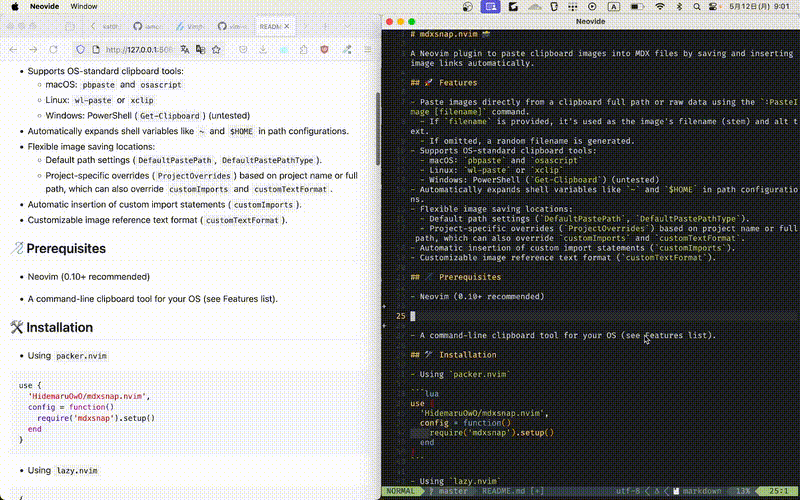Click the NORMAL mode indicator in Neovide statusline
800x500 pixels.
tap(401, 491)
